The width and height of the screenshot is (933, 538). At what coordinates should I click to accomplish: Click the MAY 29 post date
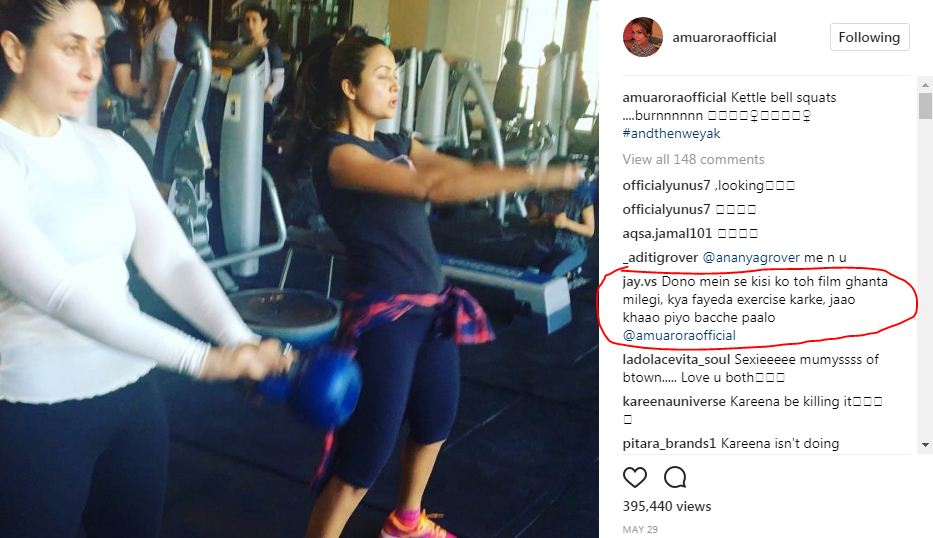click(640, 529)
